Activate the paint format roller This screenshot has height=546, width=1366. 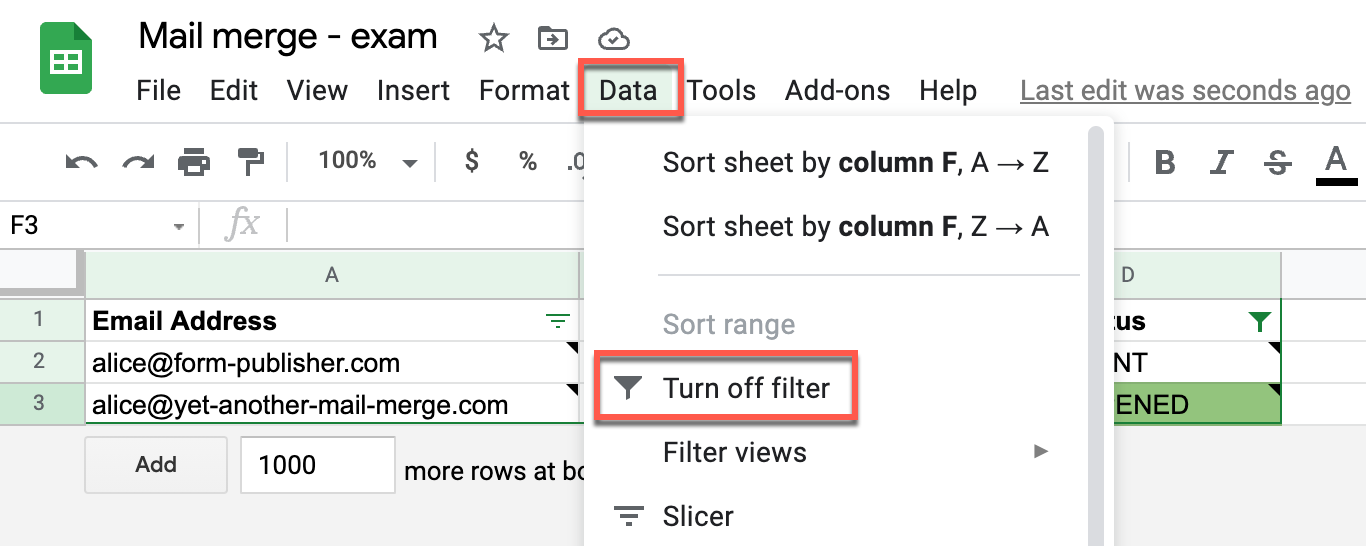click(x=249, y=162)
